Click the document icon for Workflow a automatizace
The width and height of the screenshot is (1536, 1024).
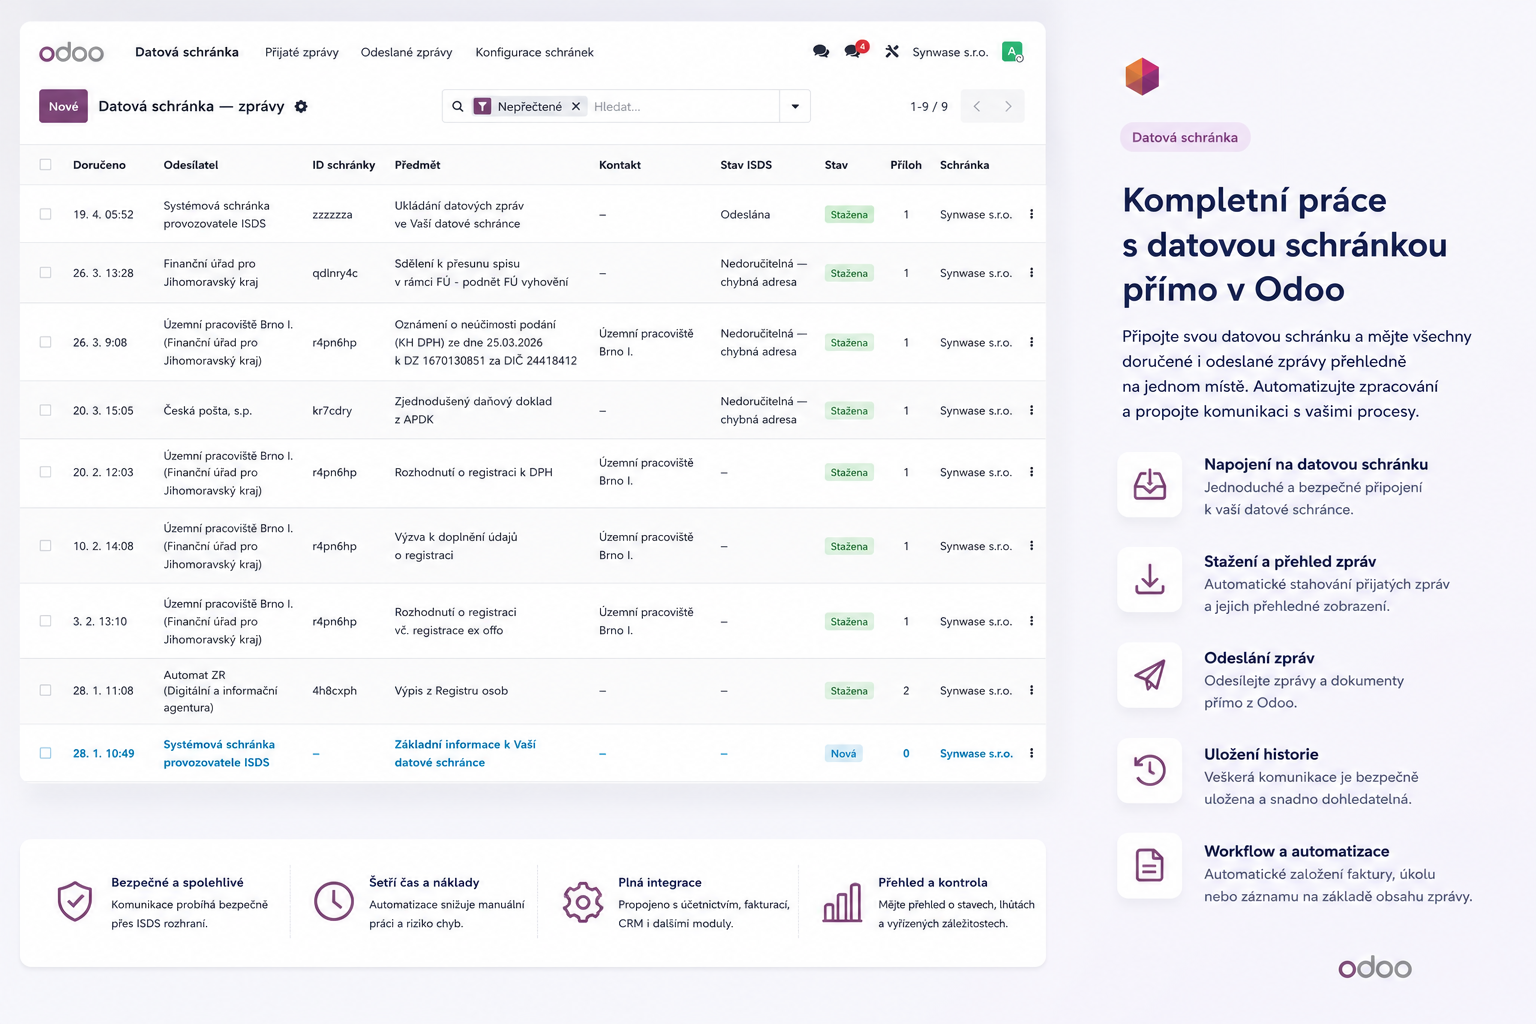click(x=1150, y=865)
